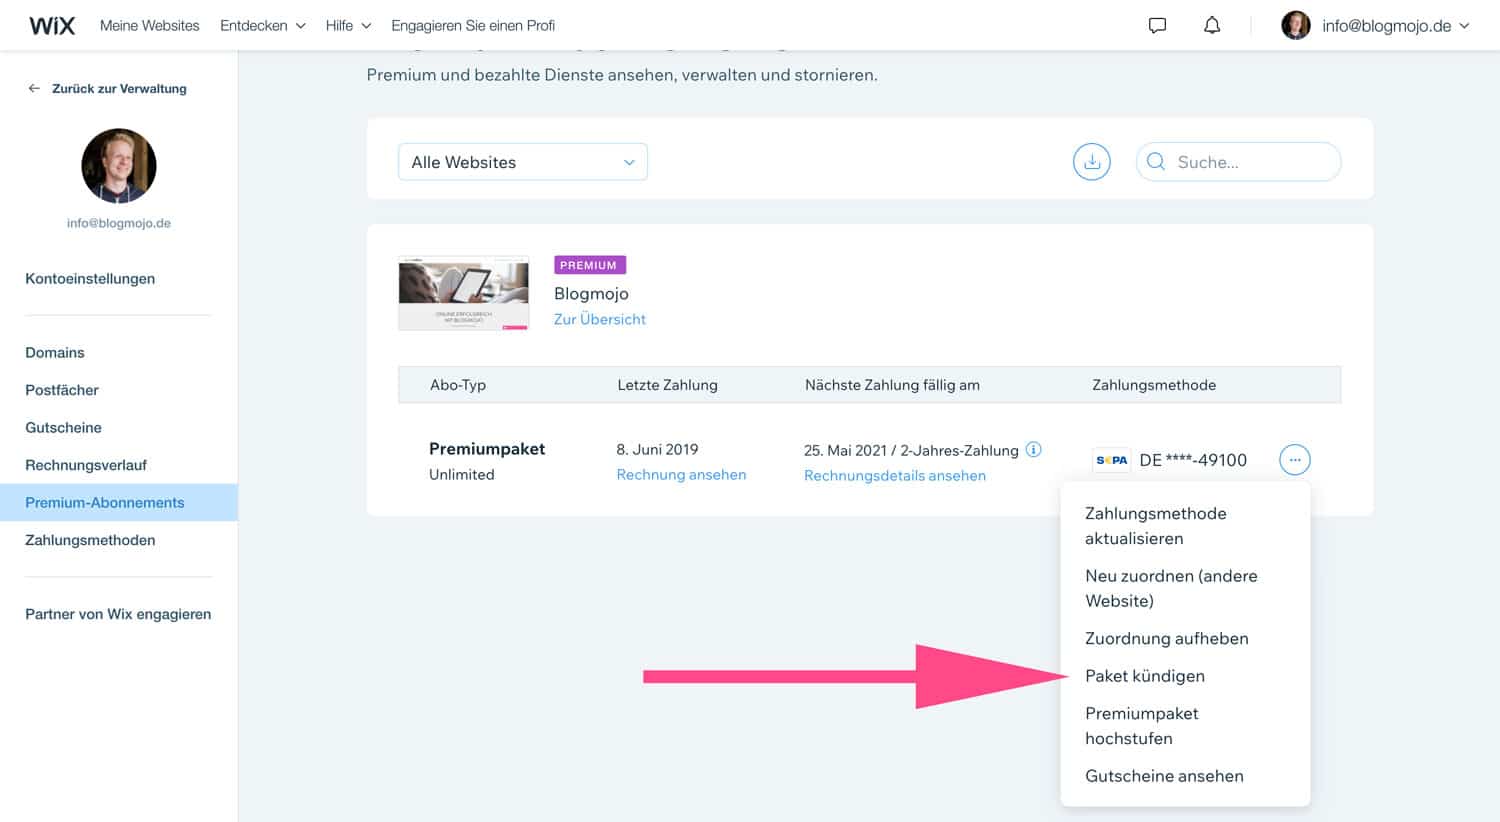The height and width of the screenshot is (822, 1500).
Task: Open the notifications bell
Action: click(x=1212, y=25)
